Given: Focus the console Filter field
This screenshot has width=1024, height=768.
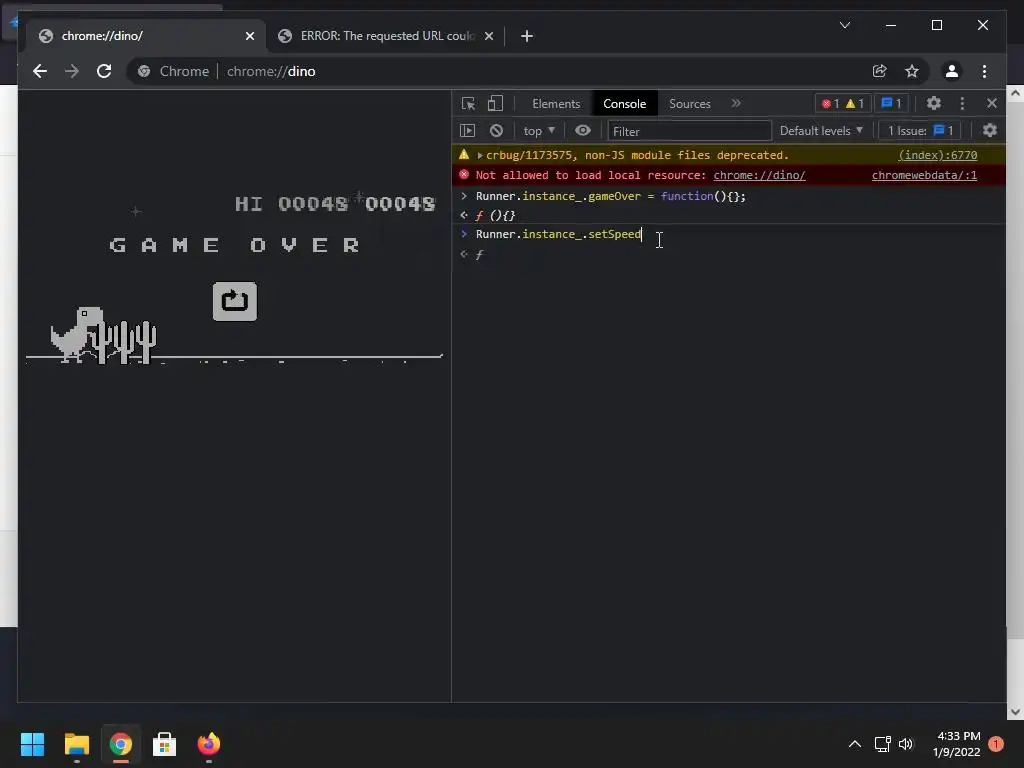Looking at the screenshot, I should [689, 131].
